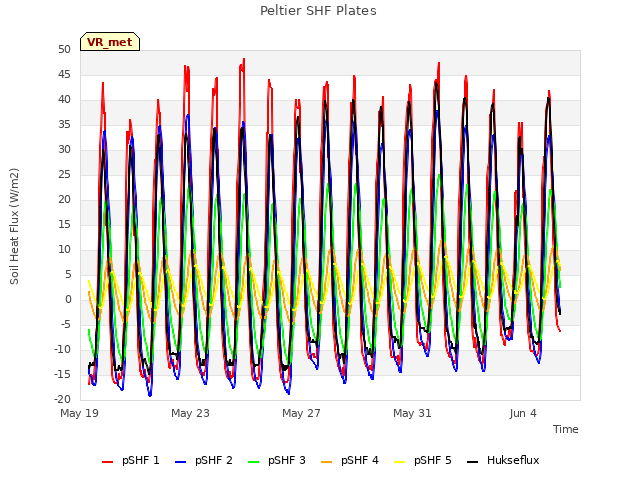Screen dimensions: 640x480
Task: Click the pSHF 3 green legend swatch
Action: [253, 462]
